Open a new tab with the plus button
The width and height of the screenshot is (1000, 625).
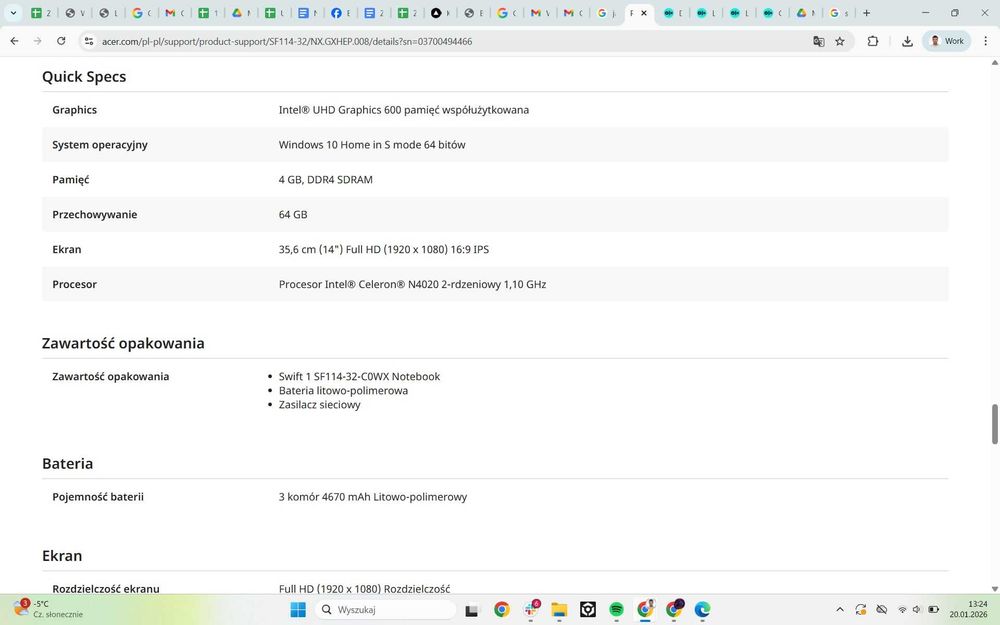[x=866, y=13]
